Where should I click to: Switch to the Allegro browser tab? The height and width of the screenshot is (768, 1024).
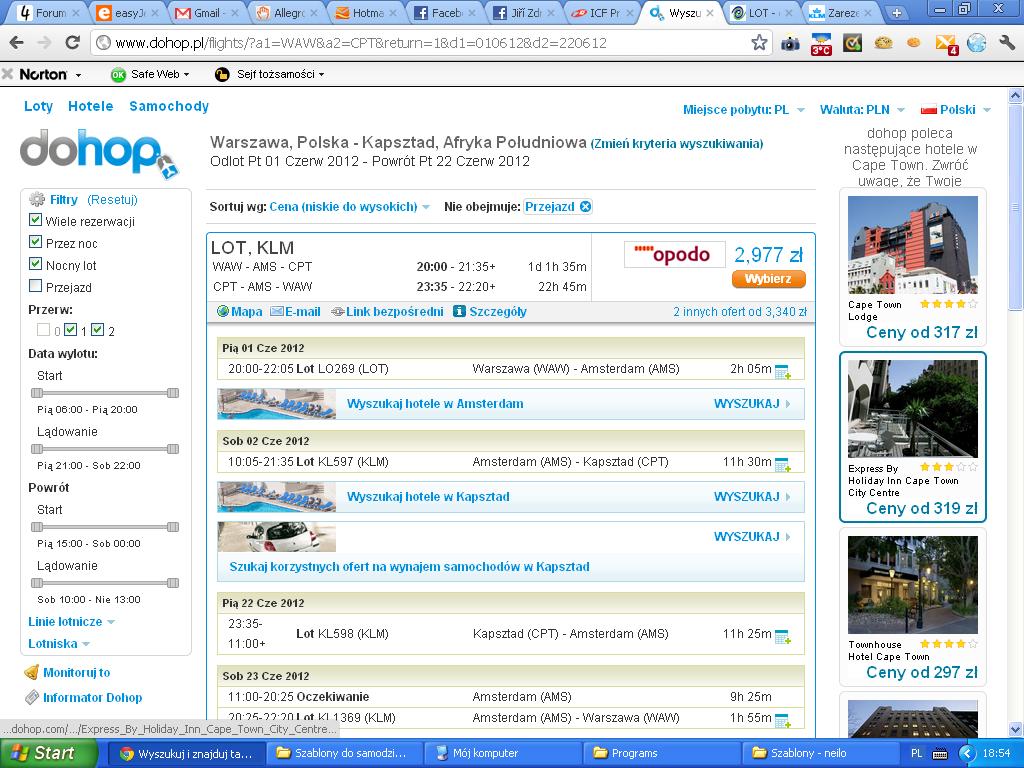(x=288, y=13)
